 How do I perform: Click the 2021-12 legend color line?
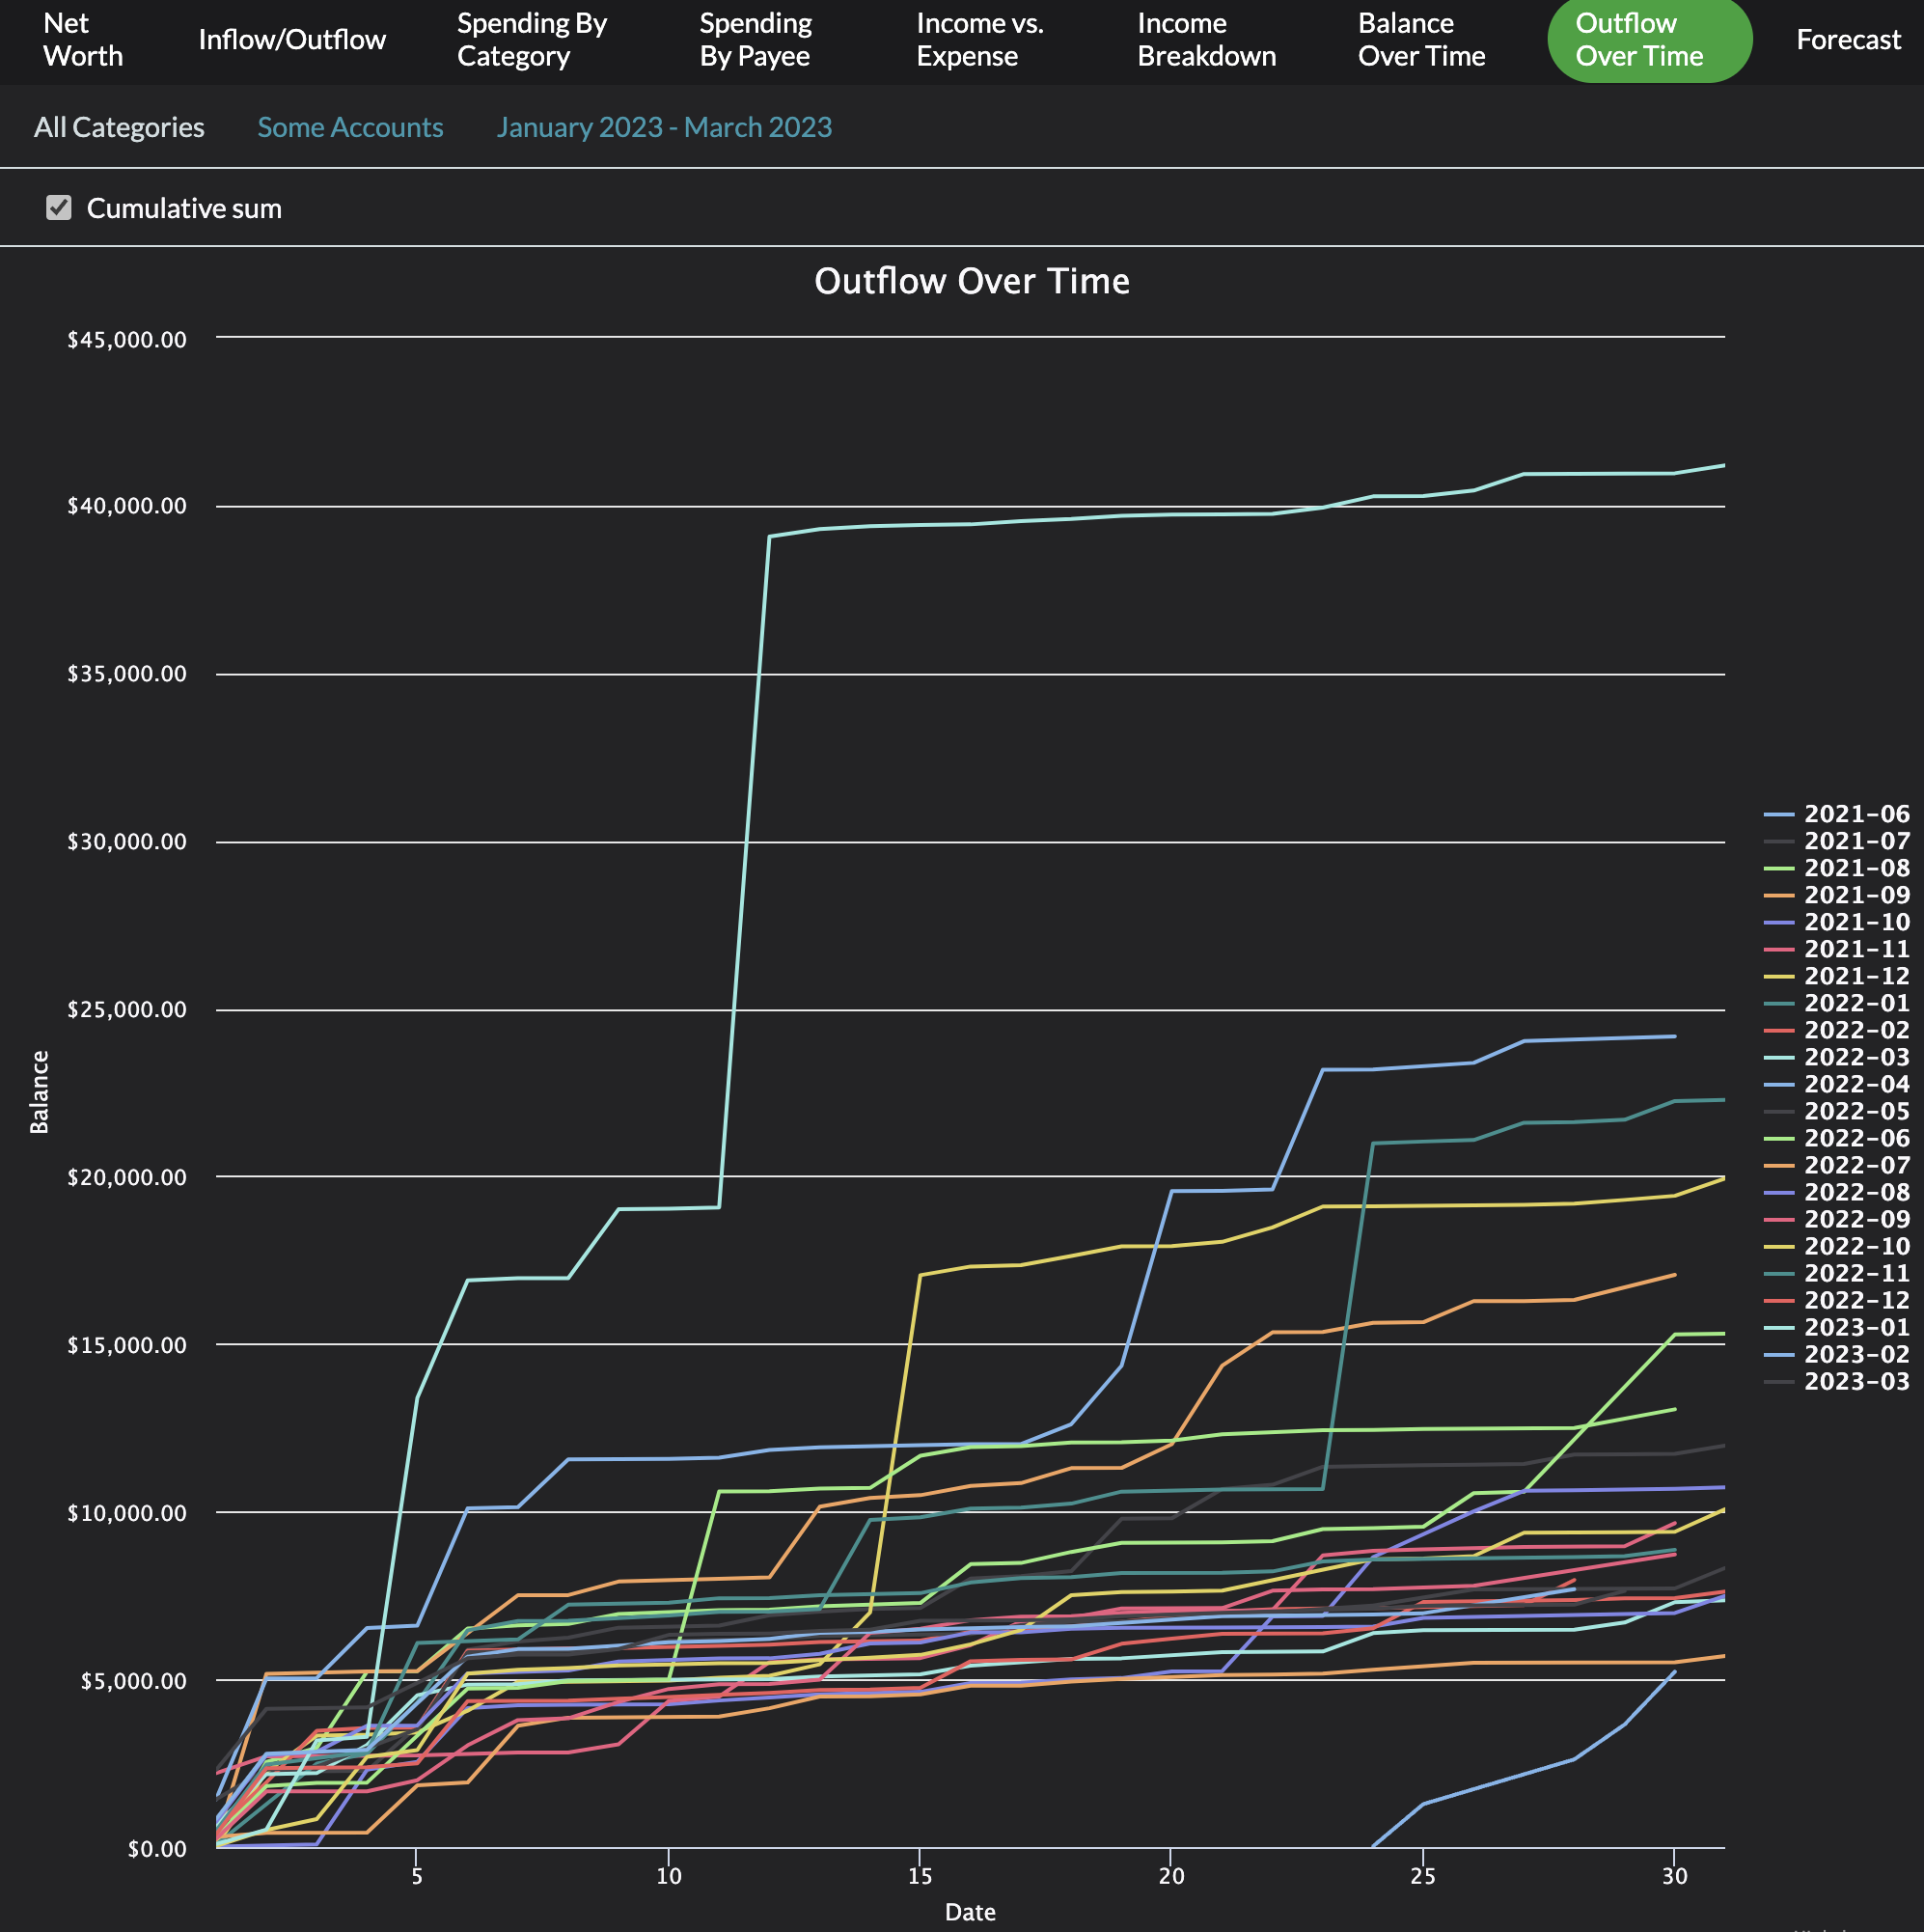[1779, 977]
